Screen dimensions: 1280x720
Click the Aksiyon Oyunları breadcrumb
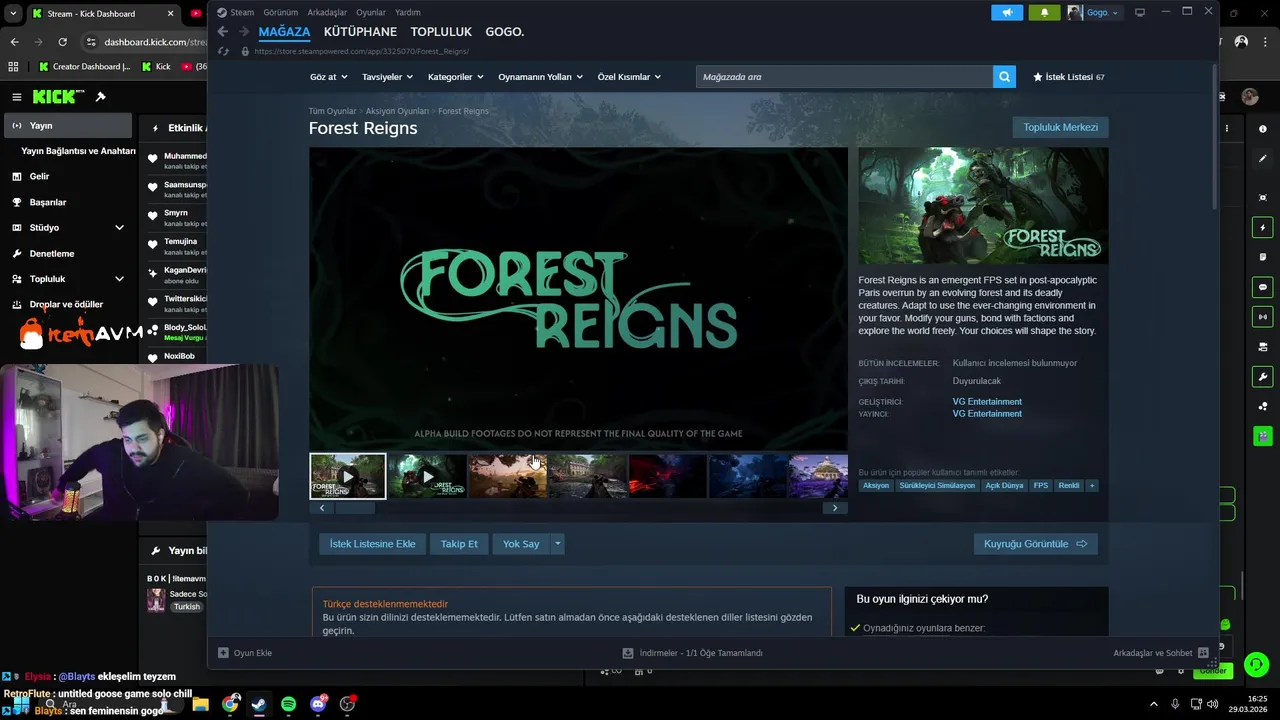tap(397, 111)
